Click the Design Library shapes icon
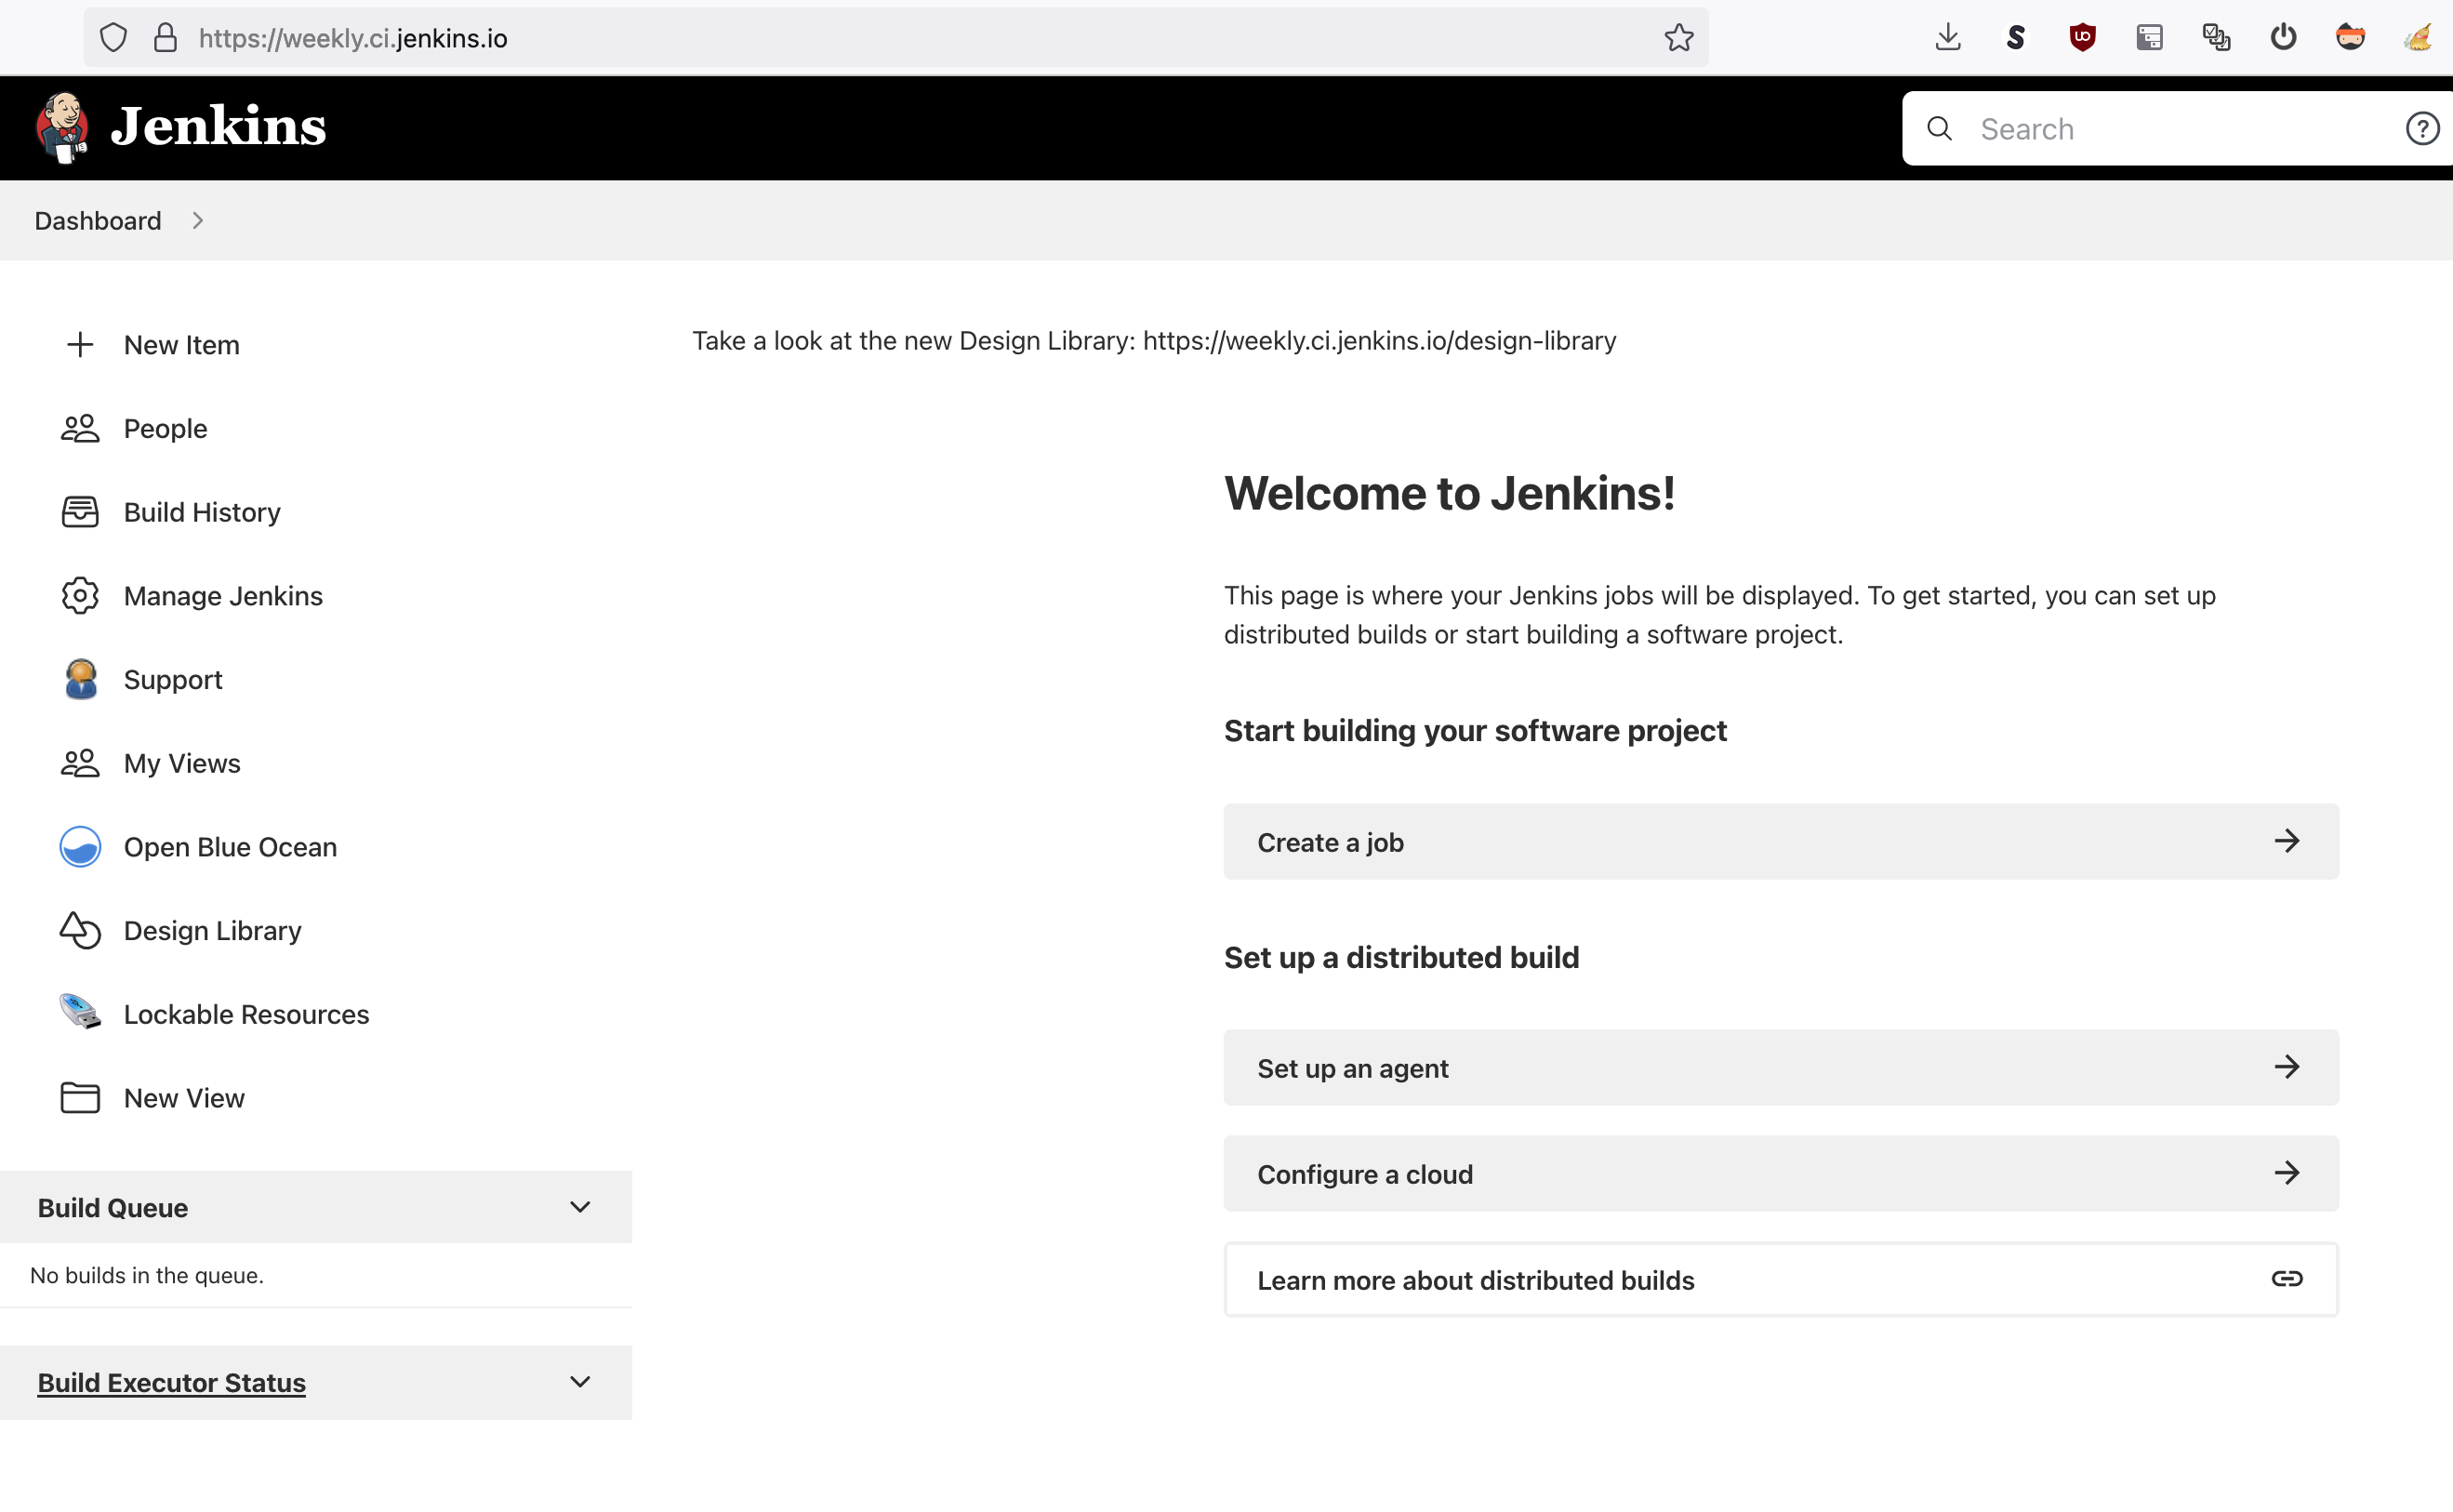 click(80, 931)
